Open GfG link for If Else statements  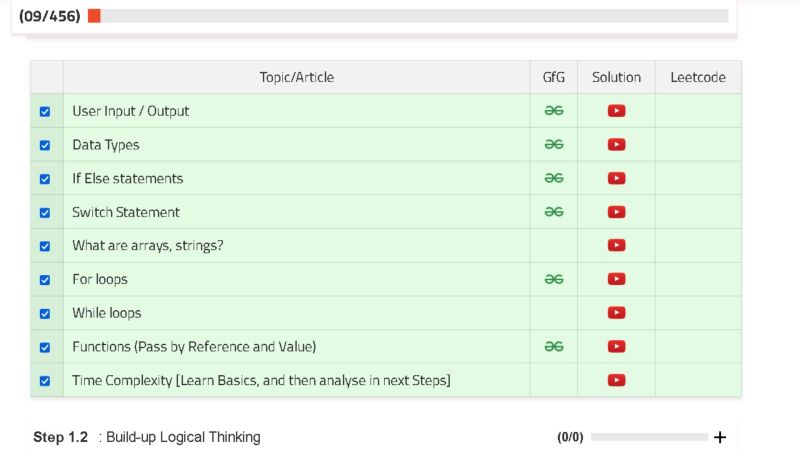tap(554, 178)
